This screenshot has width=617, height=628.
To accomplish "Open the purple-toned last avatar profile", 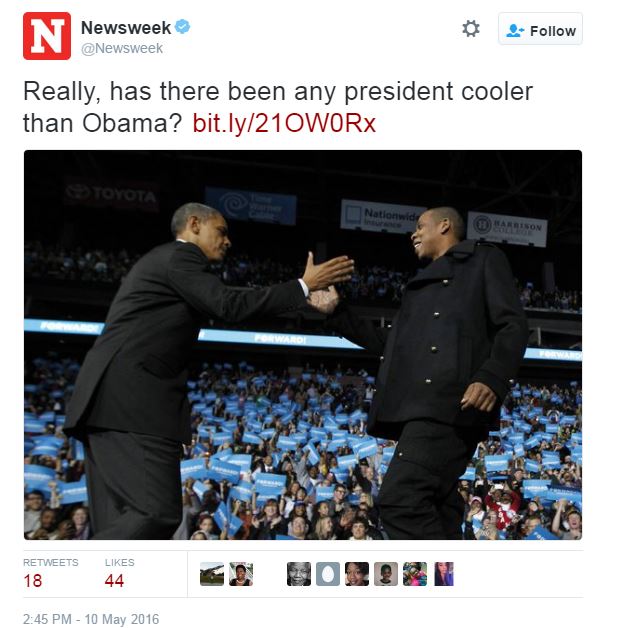I will pyautogui.click(x=444, y=574).
